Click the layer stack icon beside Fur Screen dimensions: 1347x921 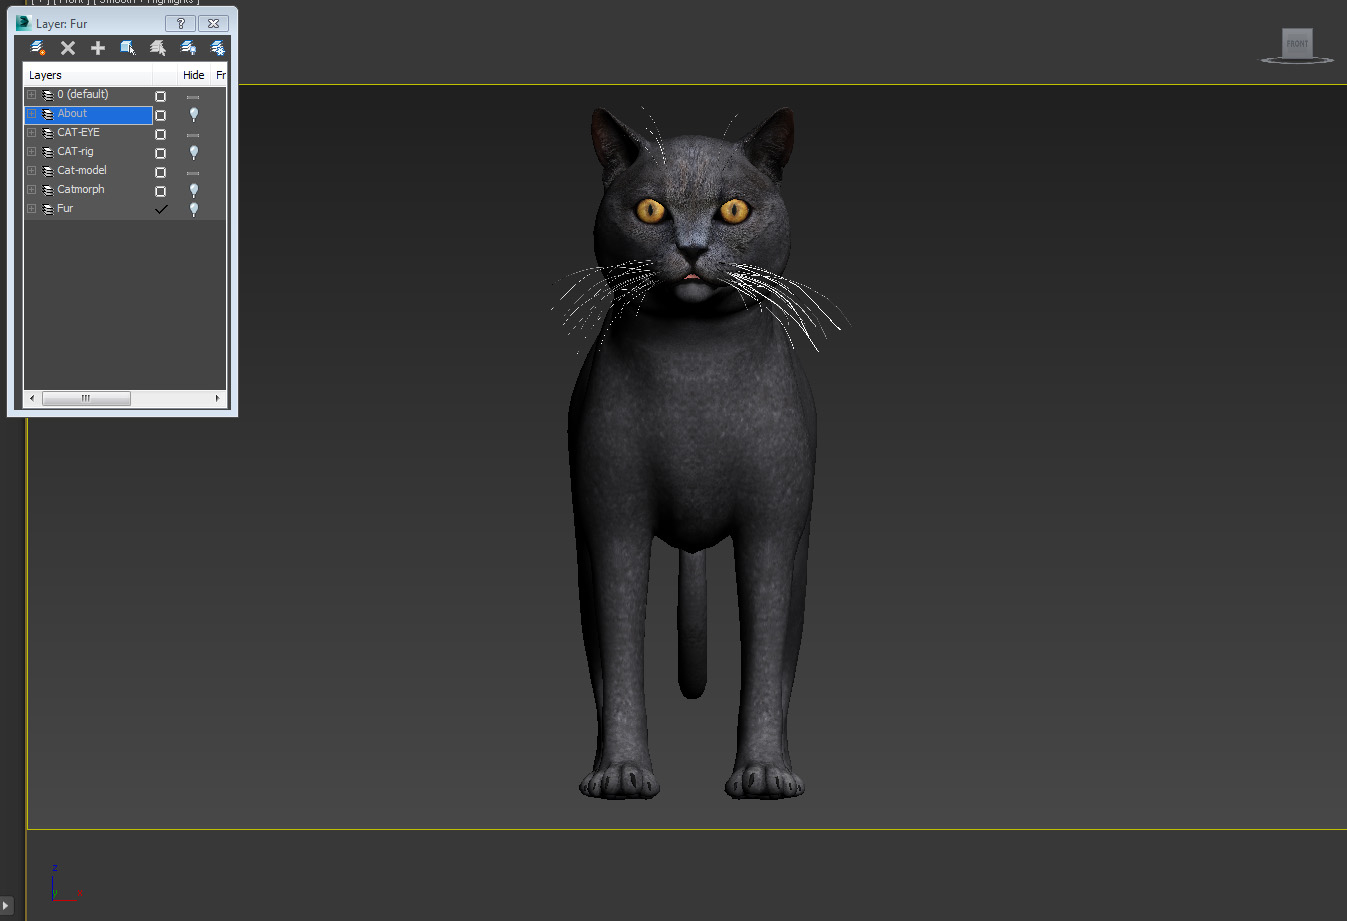tap(46, 208)
